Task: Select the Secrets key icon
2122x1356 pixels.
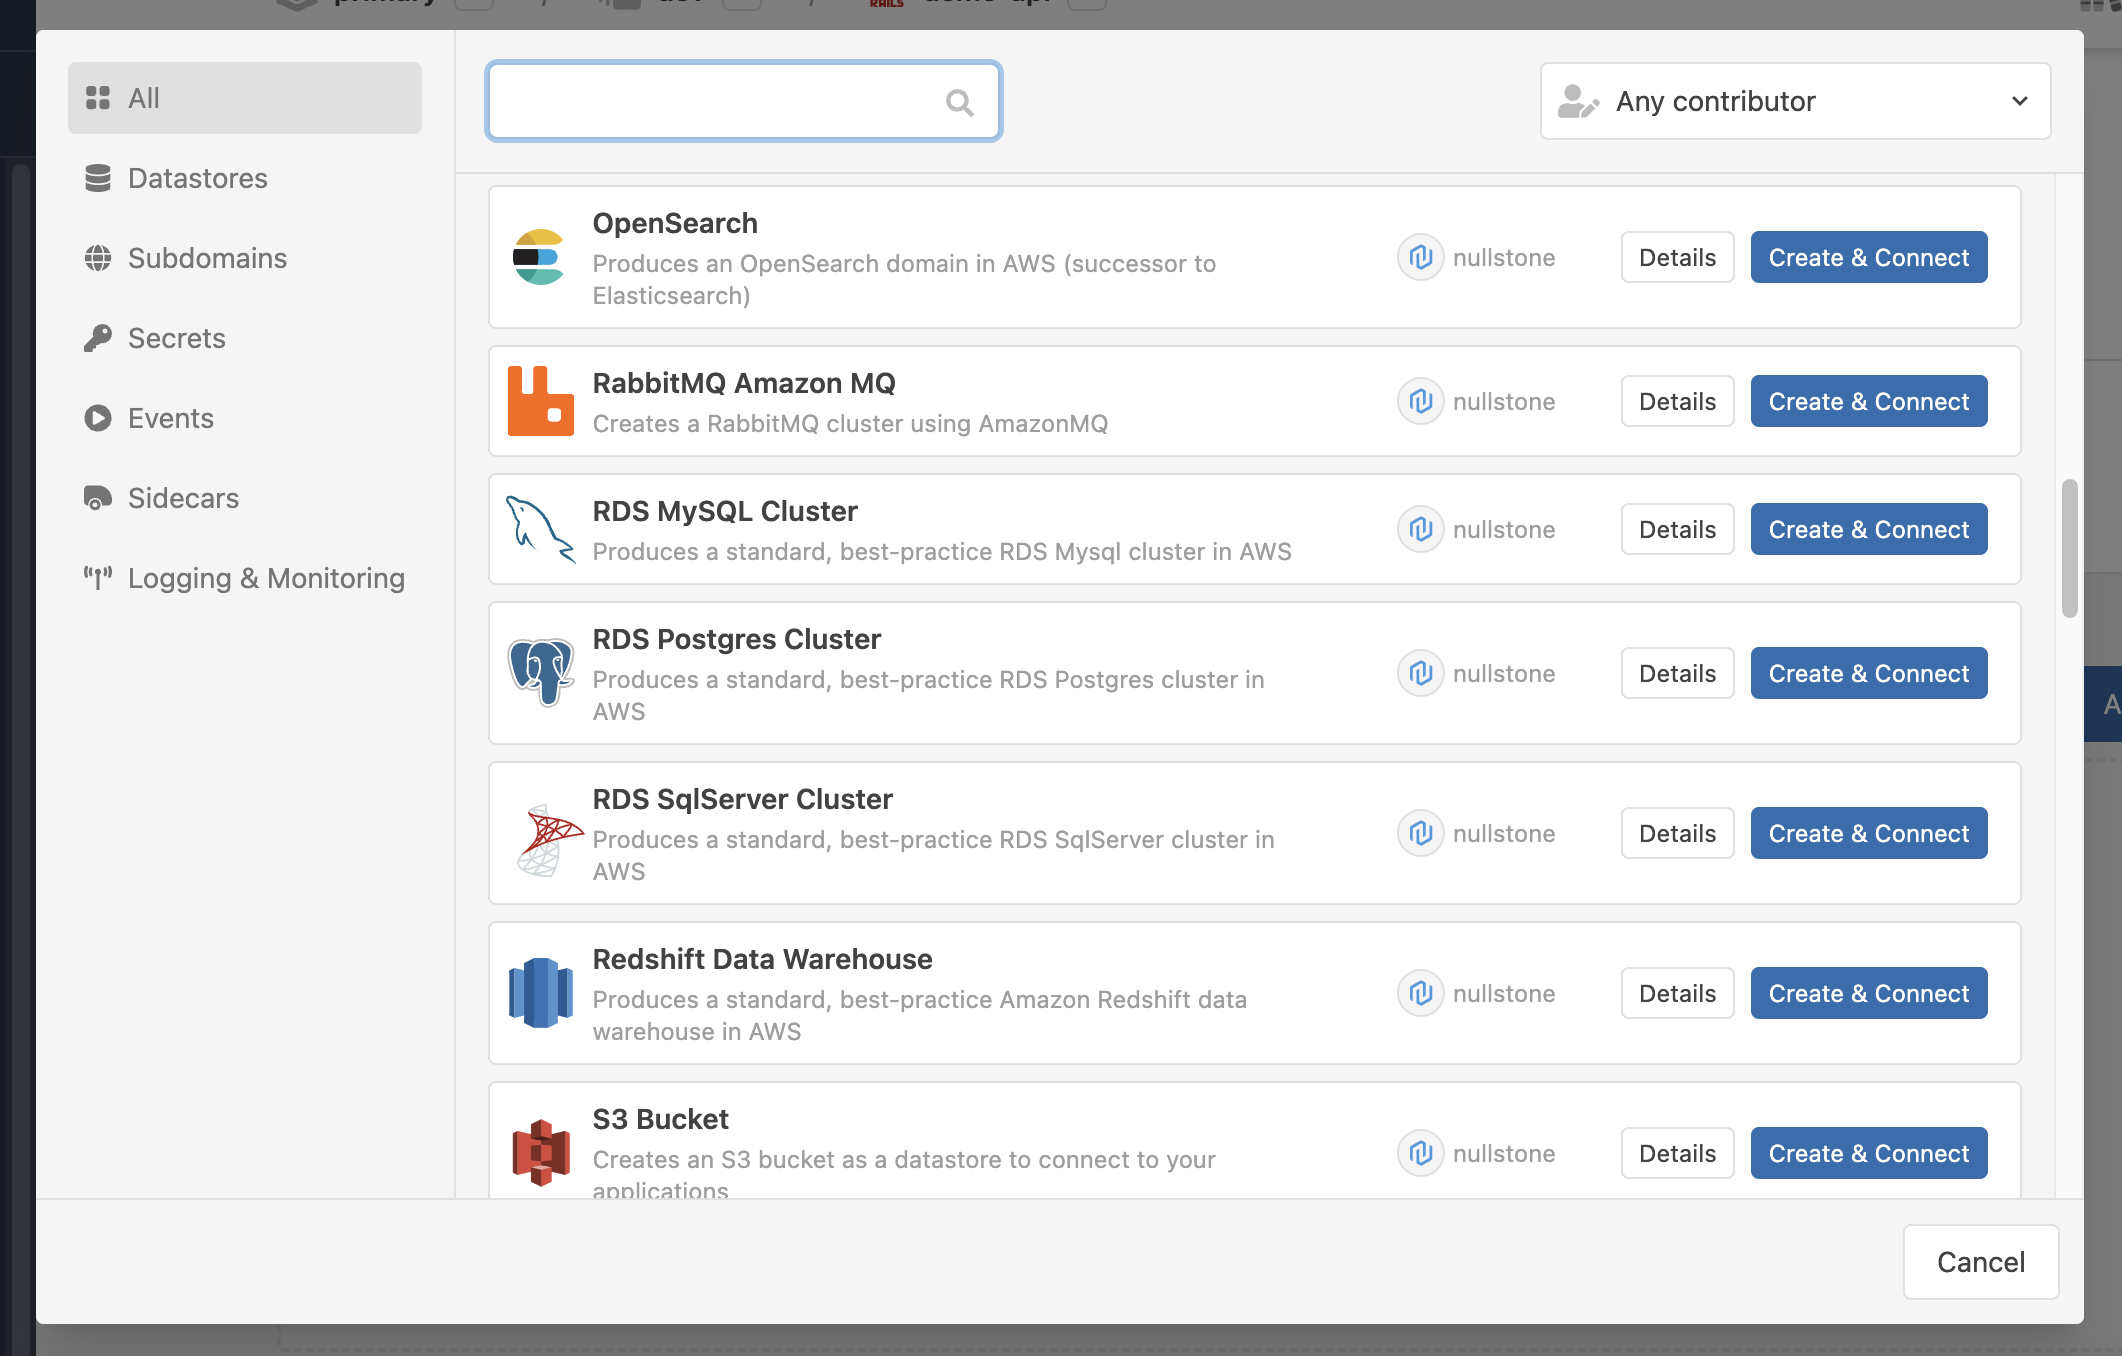Action: [98, 338]
